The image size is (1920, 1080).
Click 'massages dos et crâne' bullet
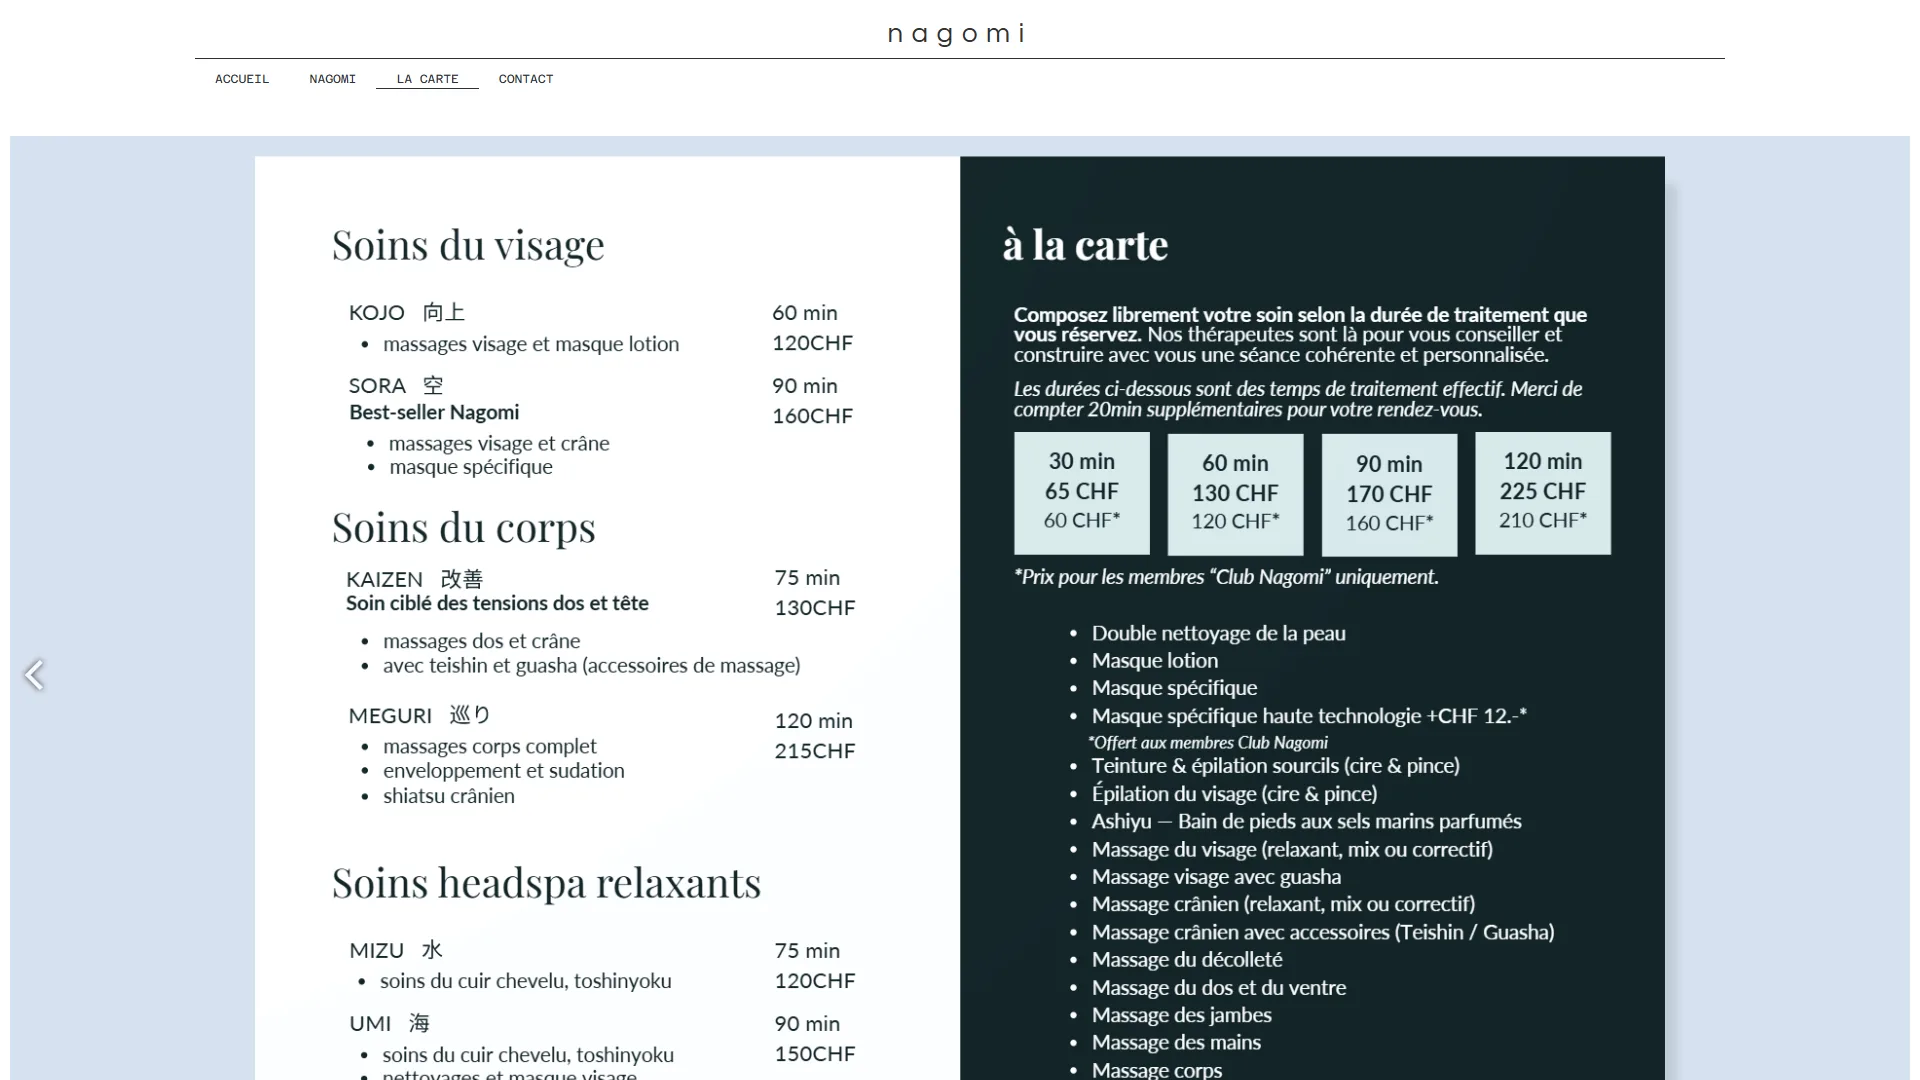[x=481, y=641]
